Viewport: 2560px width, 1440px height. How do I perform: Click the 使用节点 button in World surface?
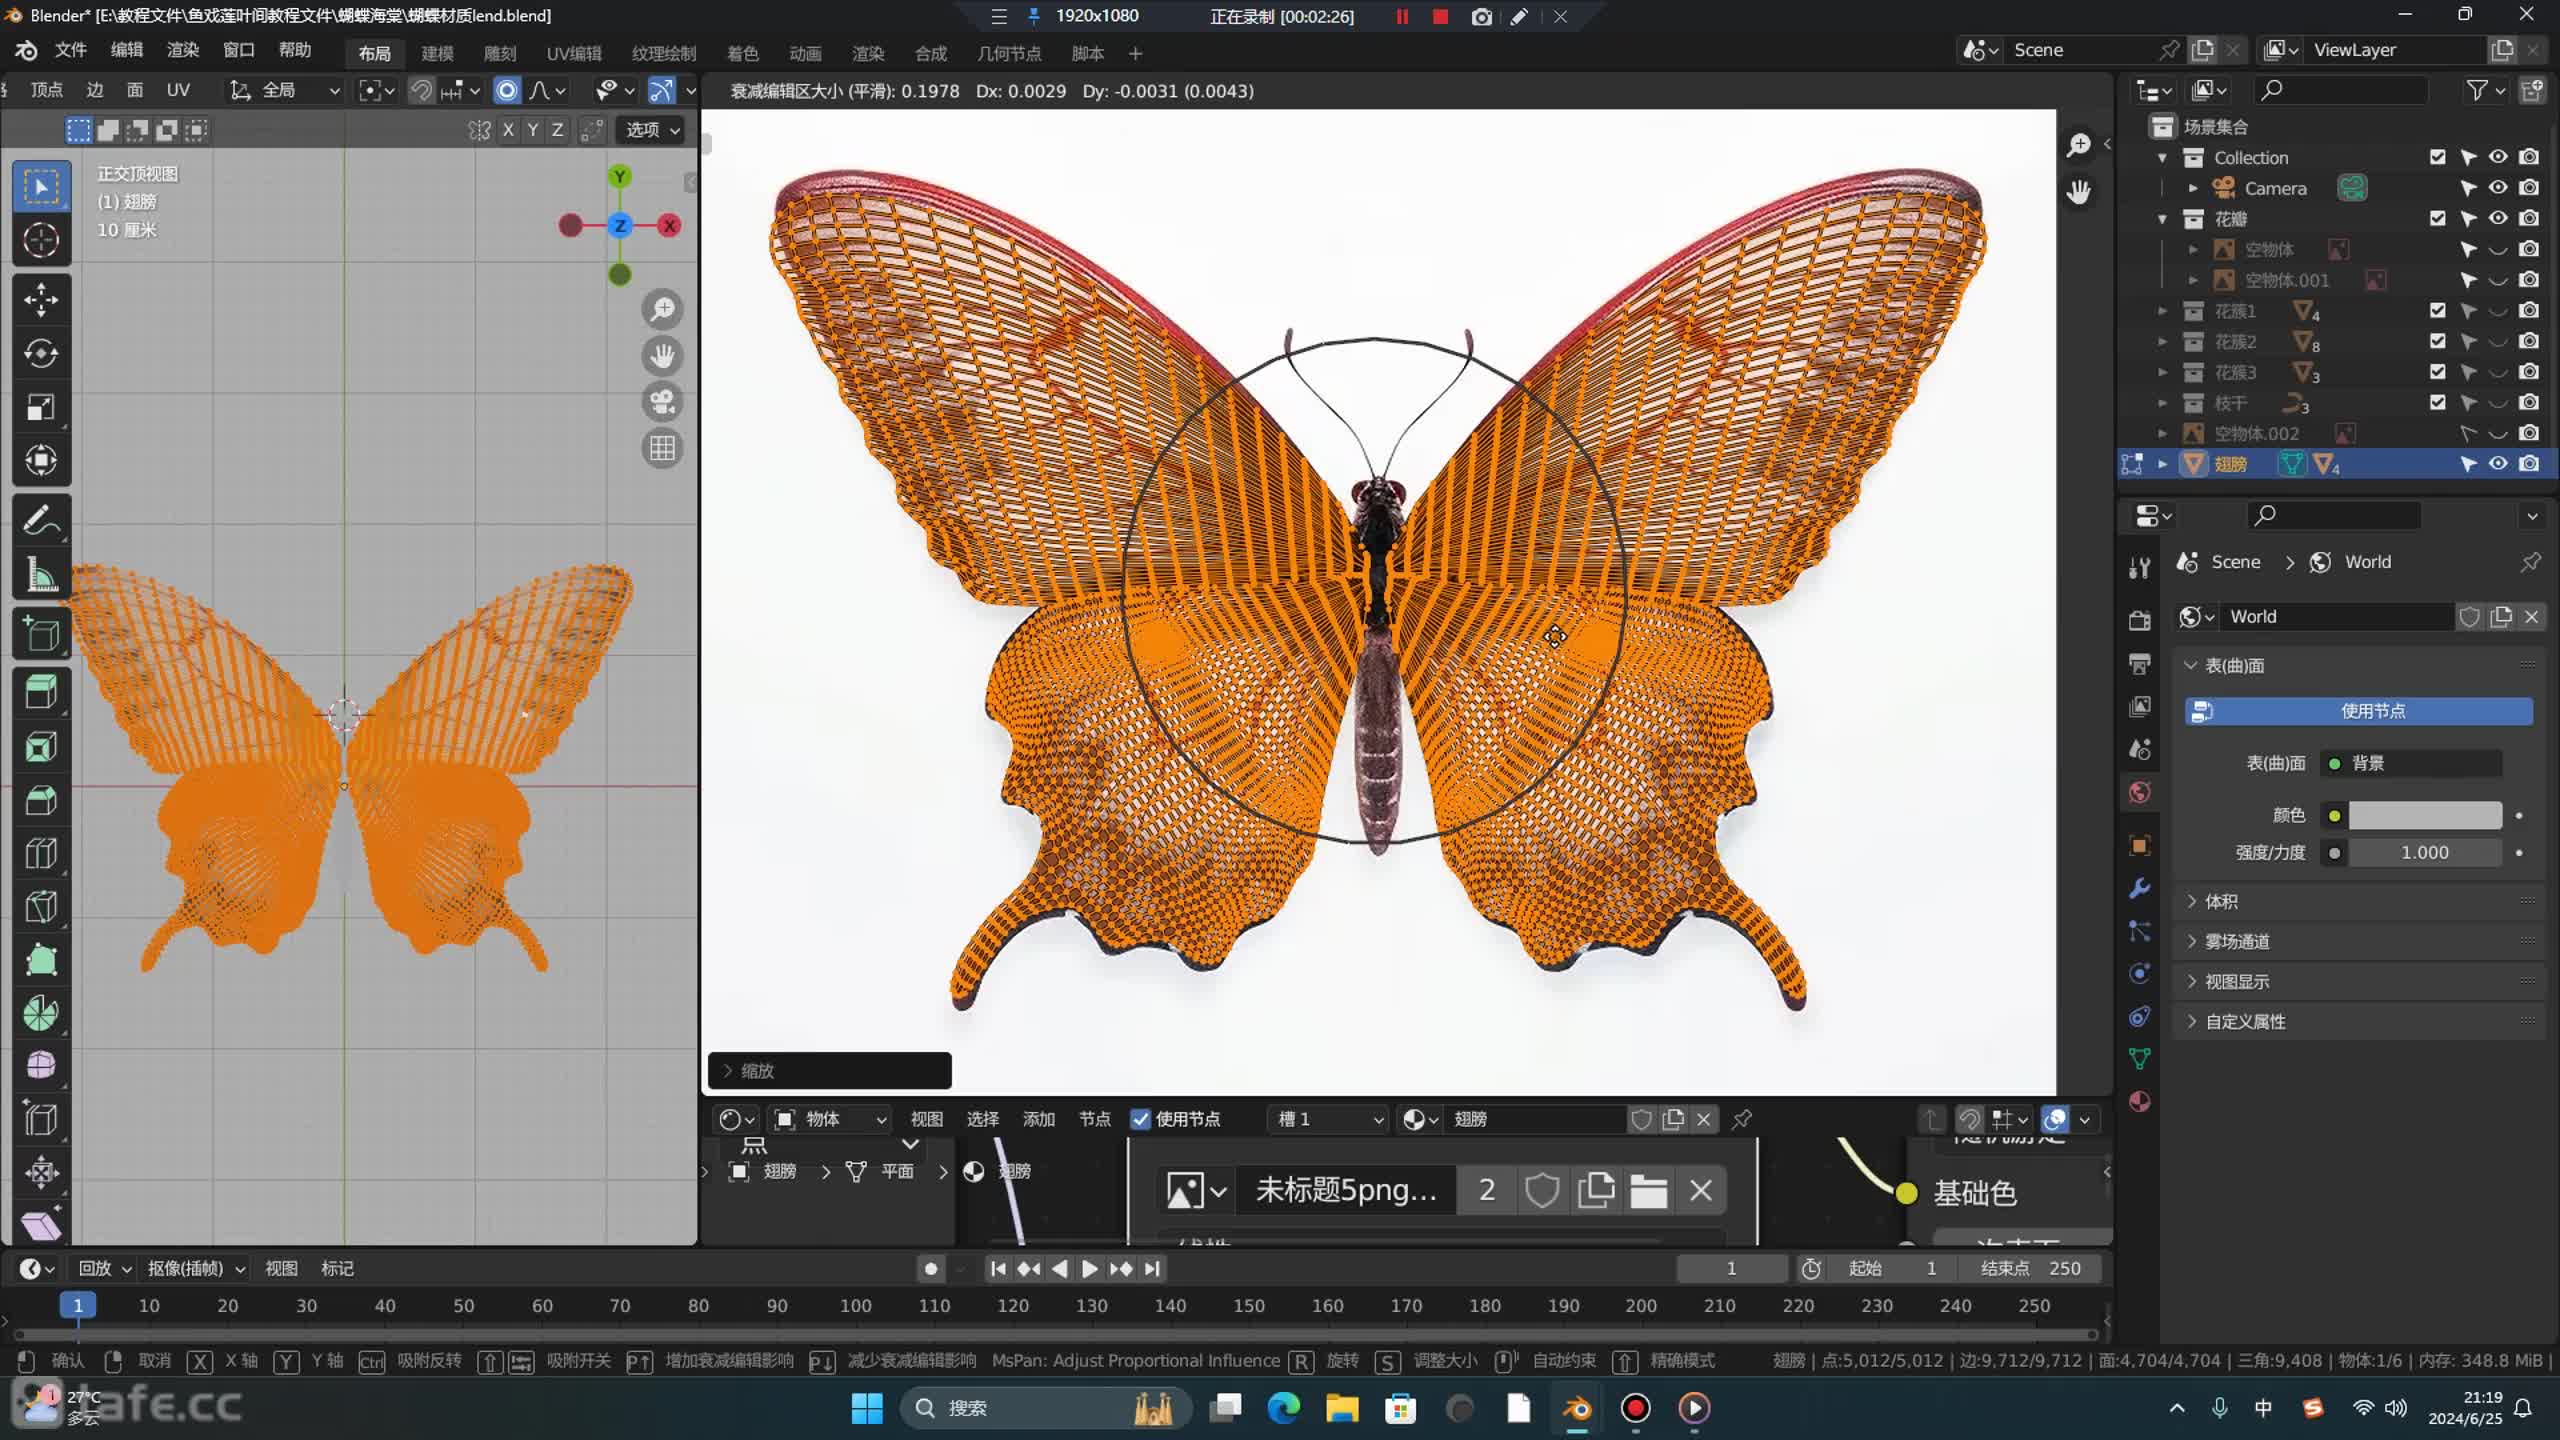[2359, 711]
